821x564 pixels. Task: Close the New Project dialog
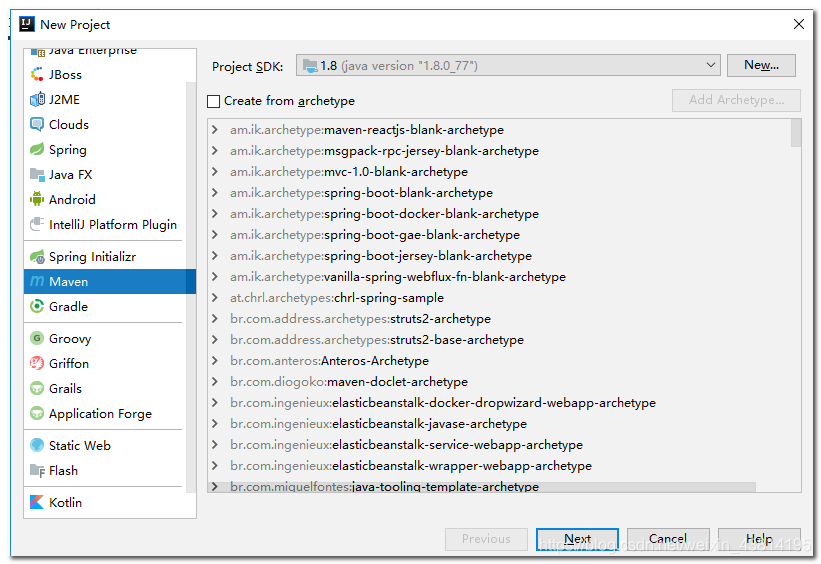(x=798, y=24)
